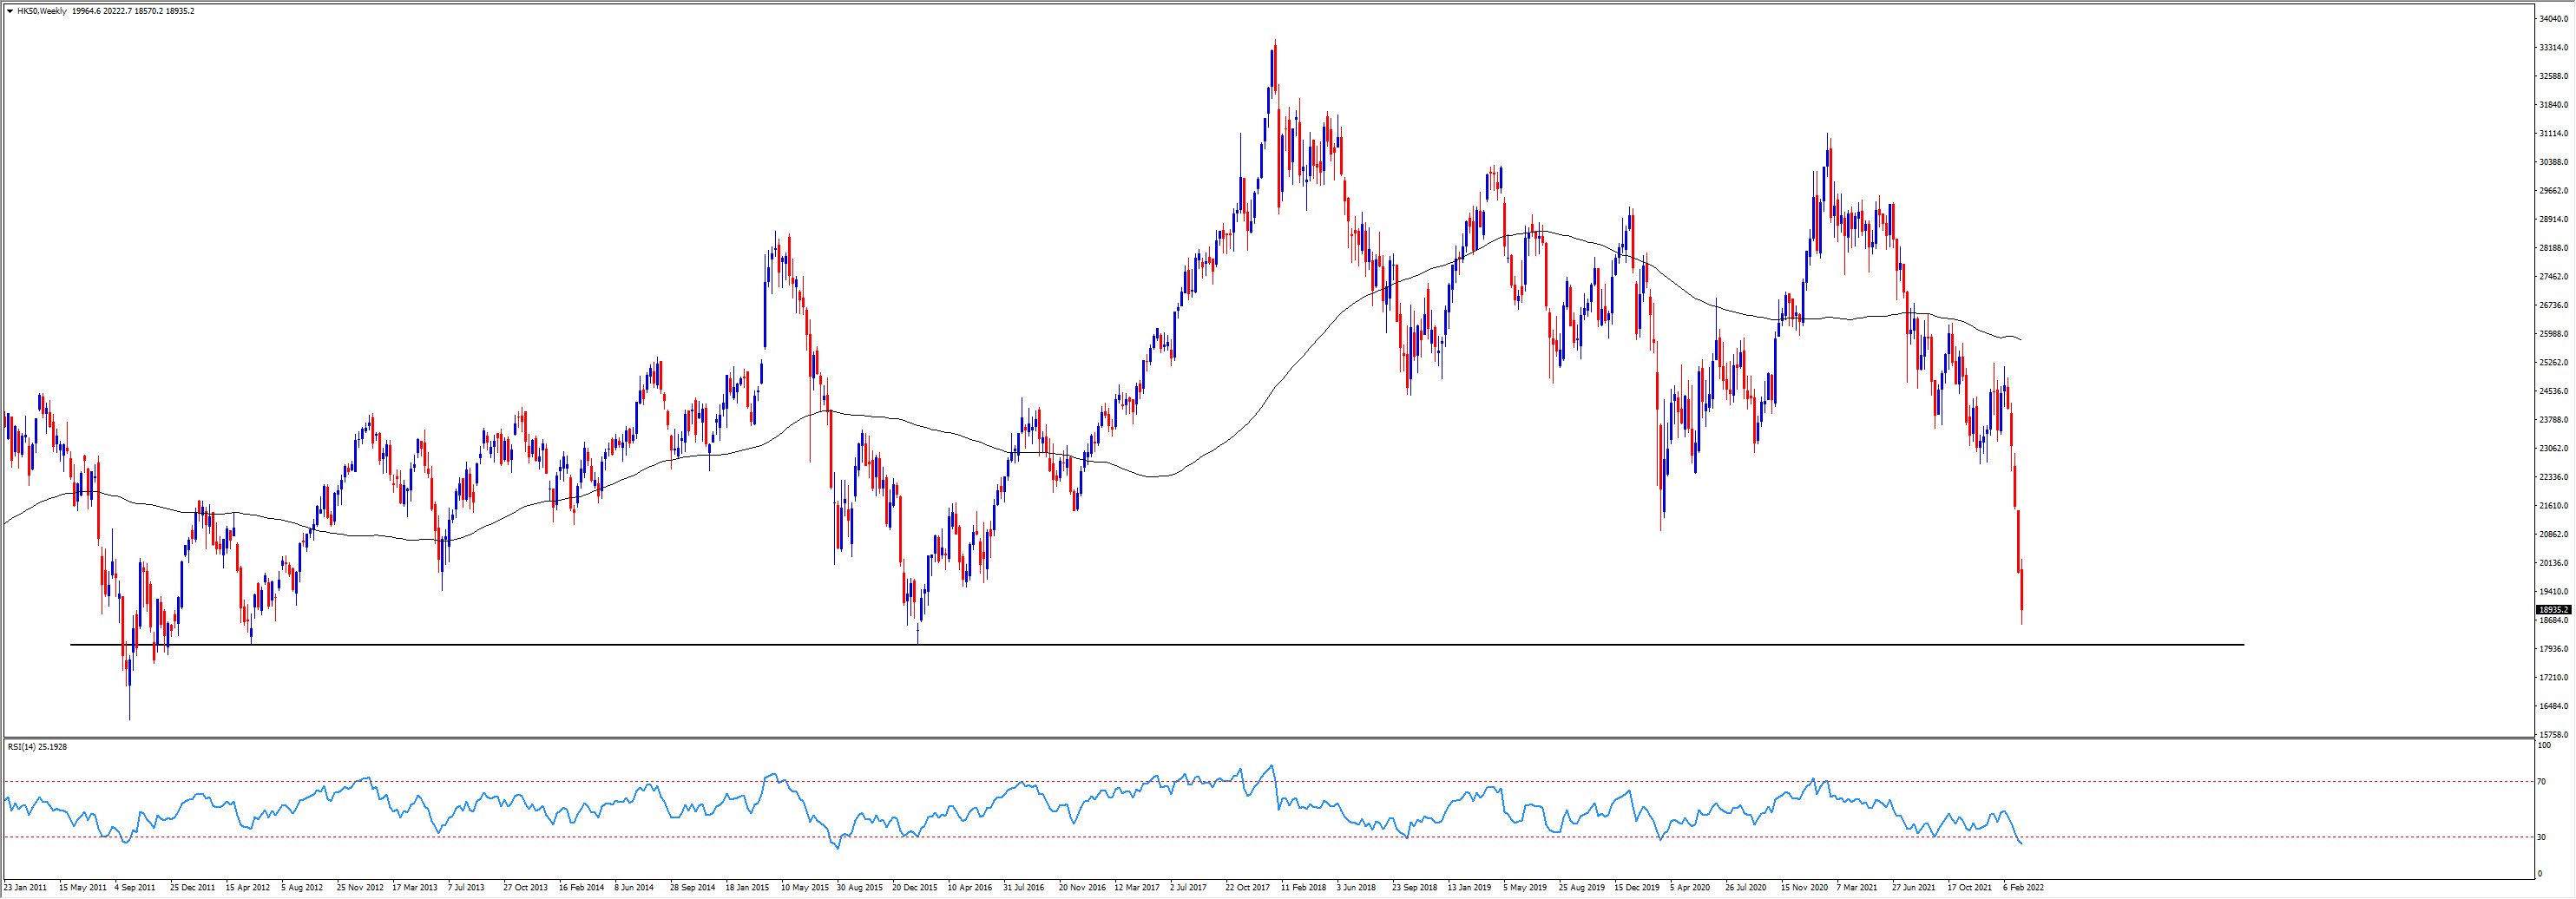The image size is (2576, 899).
Task: Click the 25 Dec 2011 date label
Action: click(192, 888)
